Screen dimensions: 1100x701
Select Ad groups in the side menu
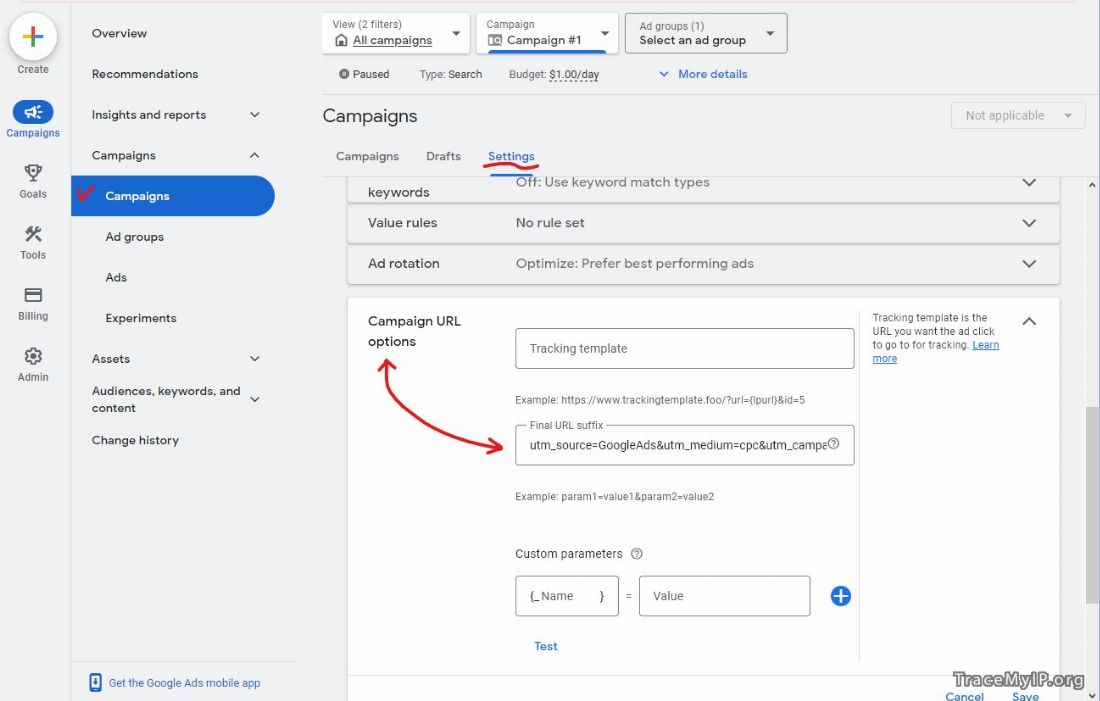point(135,237)
